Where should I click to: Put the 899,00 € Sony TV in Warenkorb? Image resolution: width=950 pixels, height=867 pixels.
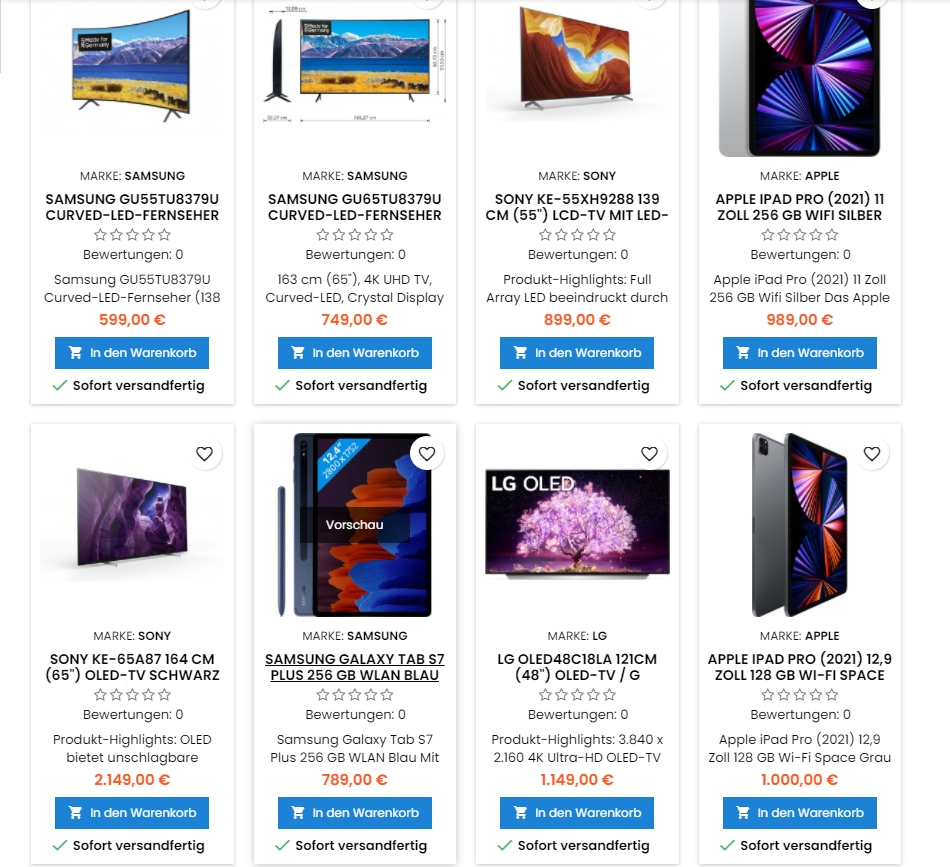tap(577, 353)
